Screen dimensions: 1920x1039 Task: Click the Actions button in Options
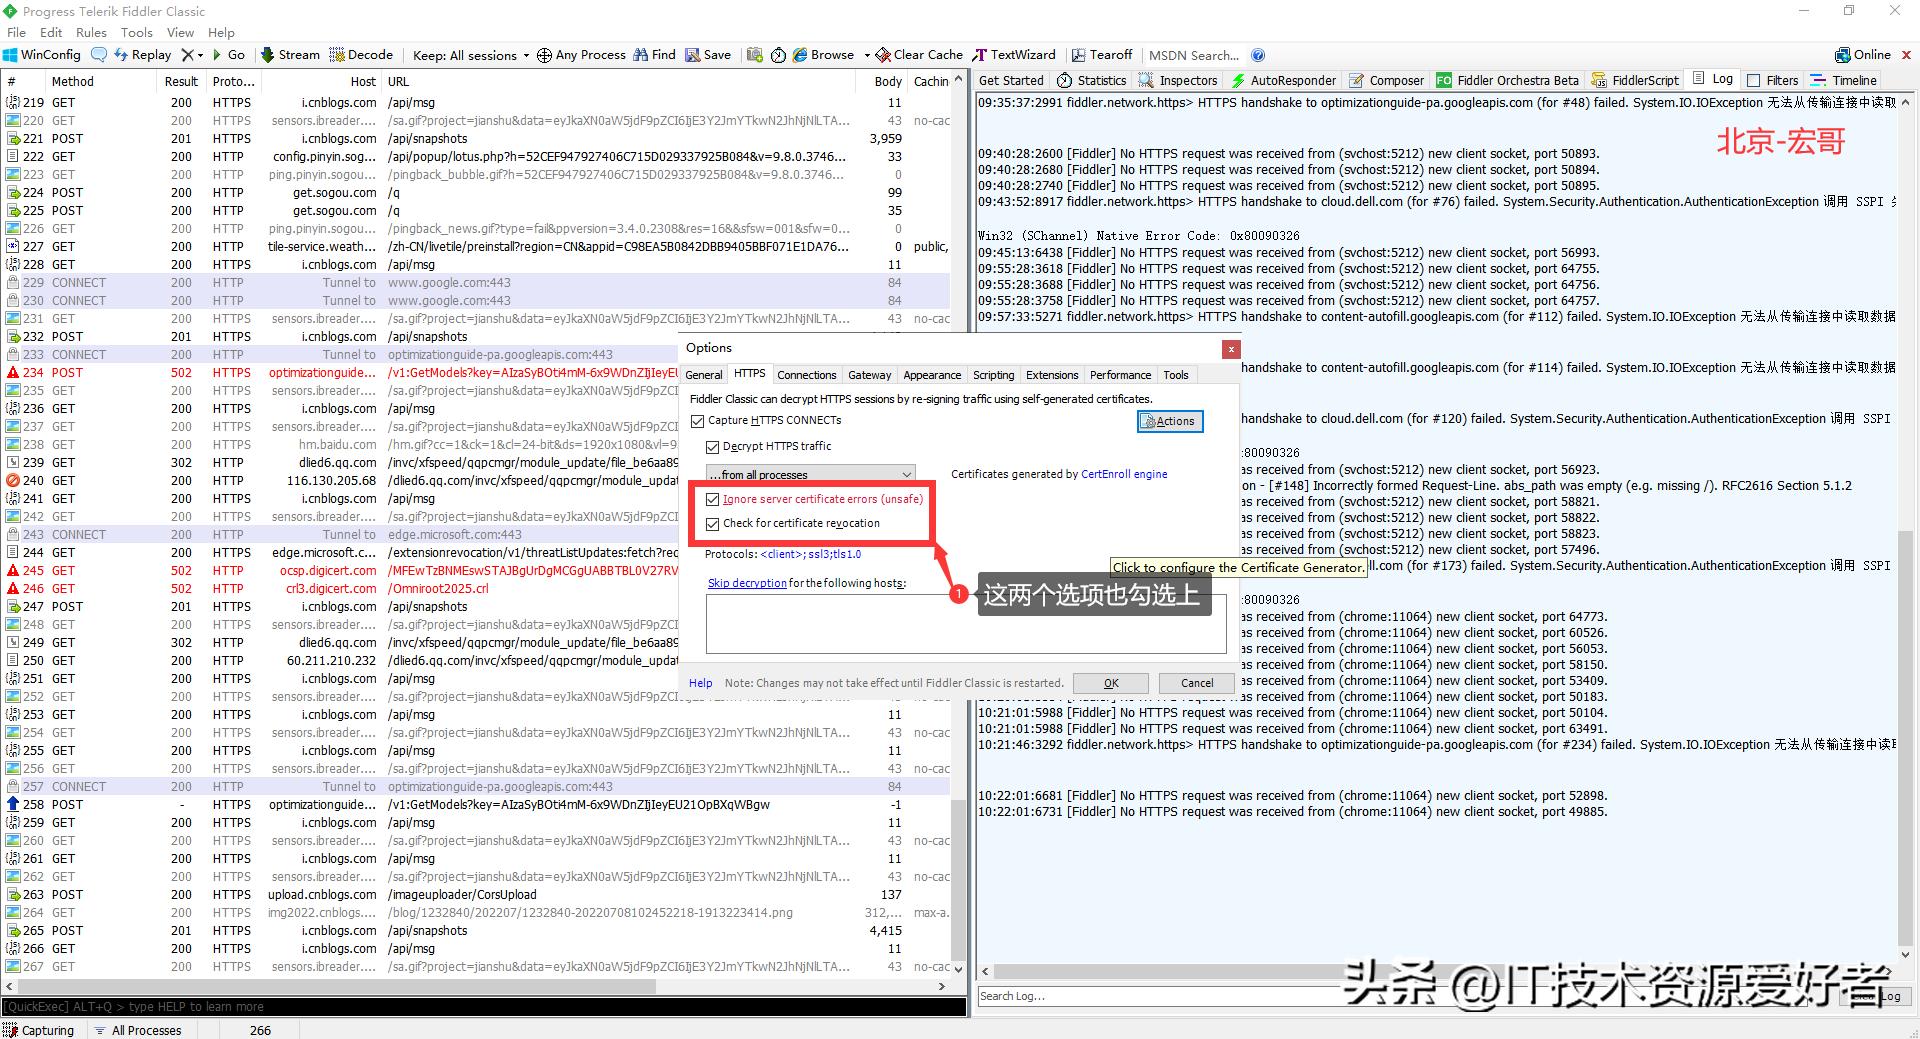[x=1170, y=422]
